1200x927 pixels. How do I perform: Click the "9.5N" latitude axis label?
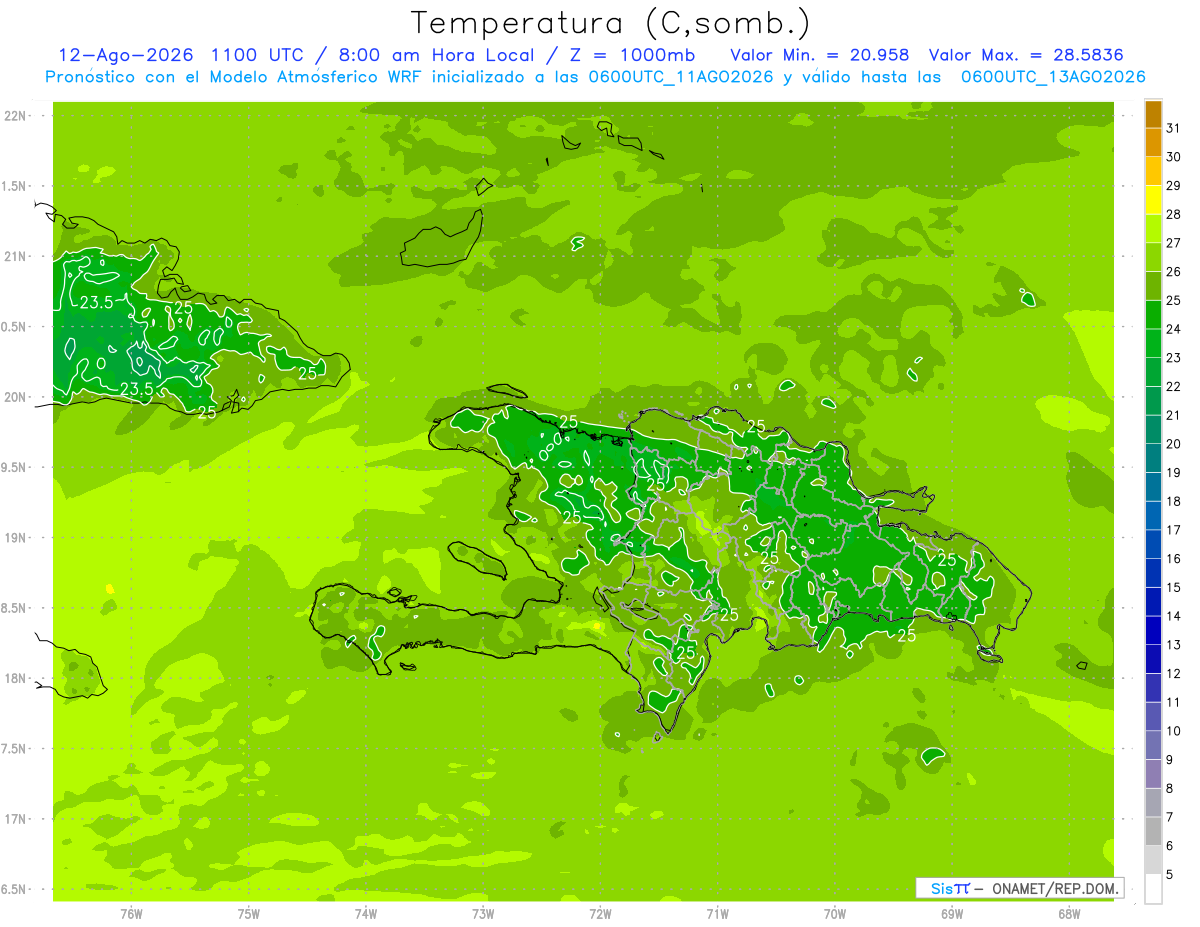14,467
